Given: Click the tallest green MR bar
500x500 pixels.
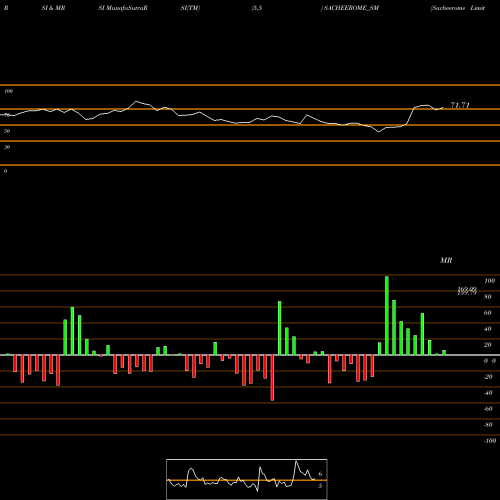Looking at the screenshot, I should (x=387, y=315).
